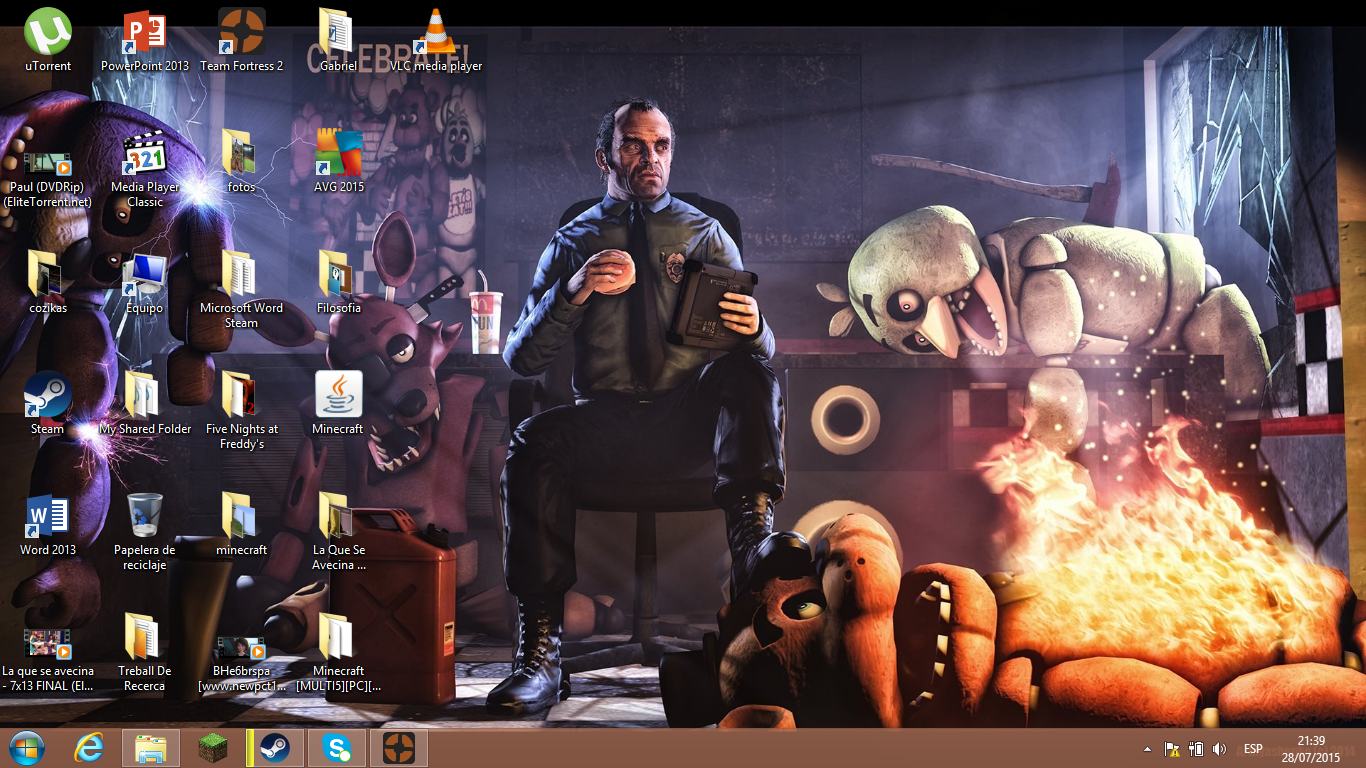Expand the hidden system tray icons arrow
The width and height of the screenshot is (1366, 768).
[1147, 749]
